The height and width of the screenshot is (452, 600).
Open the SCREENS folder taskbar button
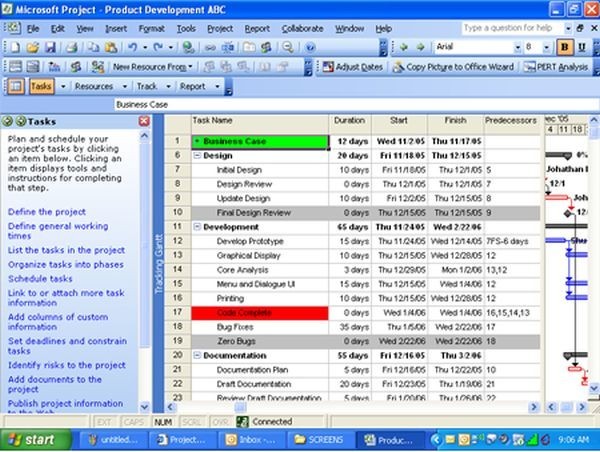point(320,440)
